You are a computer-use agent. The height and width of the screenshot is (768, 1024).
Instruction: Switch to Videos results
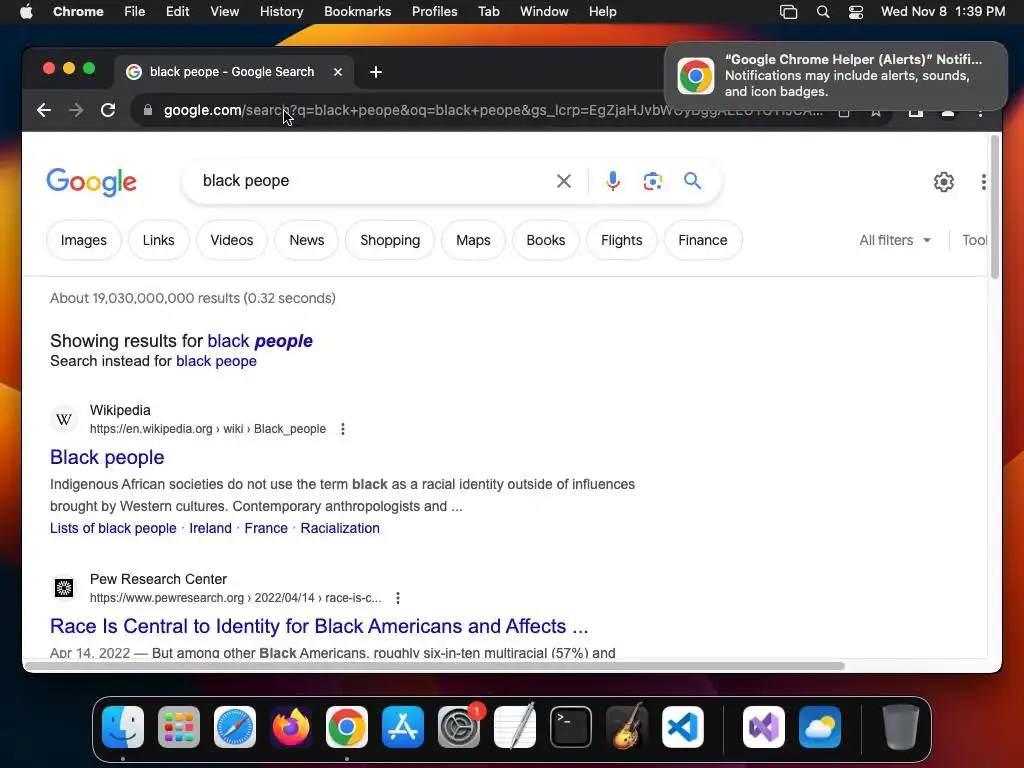coord(232,240)
